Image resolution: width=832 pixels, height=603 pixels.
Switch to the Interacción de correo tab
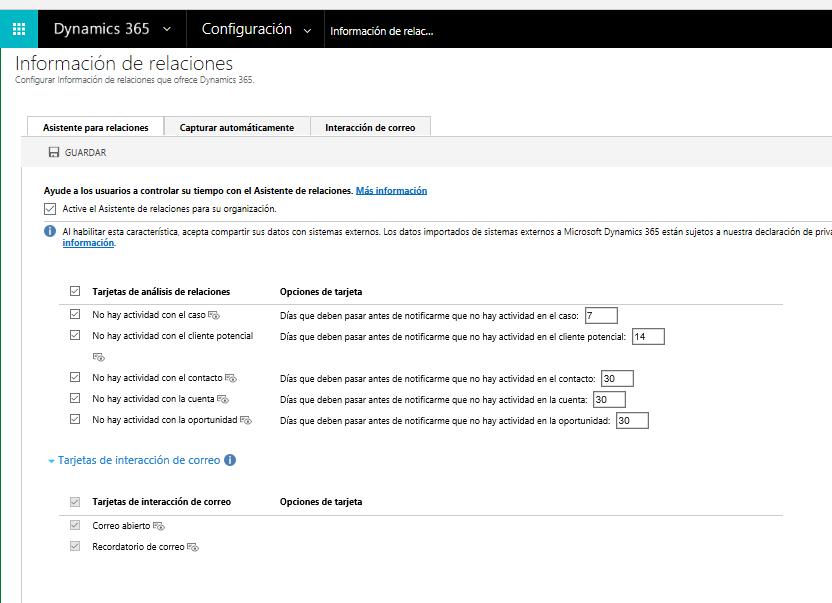pyautogui.click(x=370, y=127)
